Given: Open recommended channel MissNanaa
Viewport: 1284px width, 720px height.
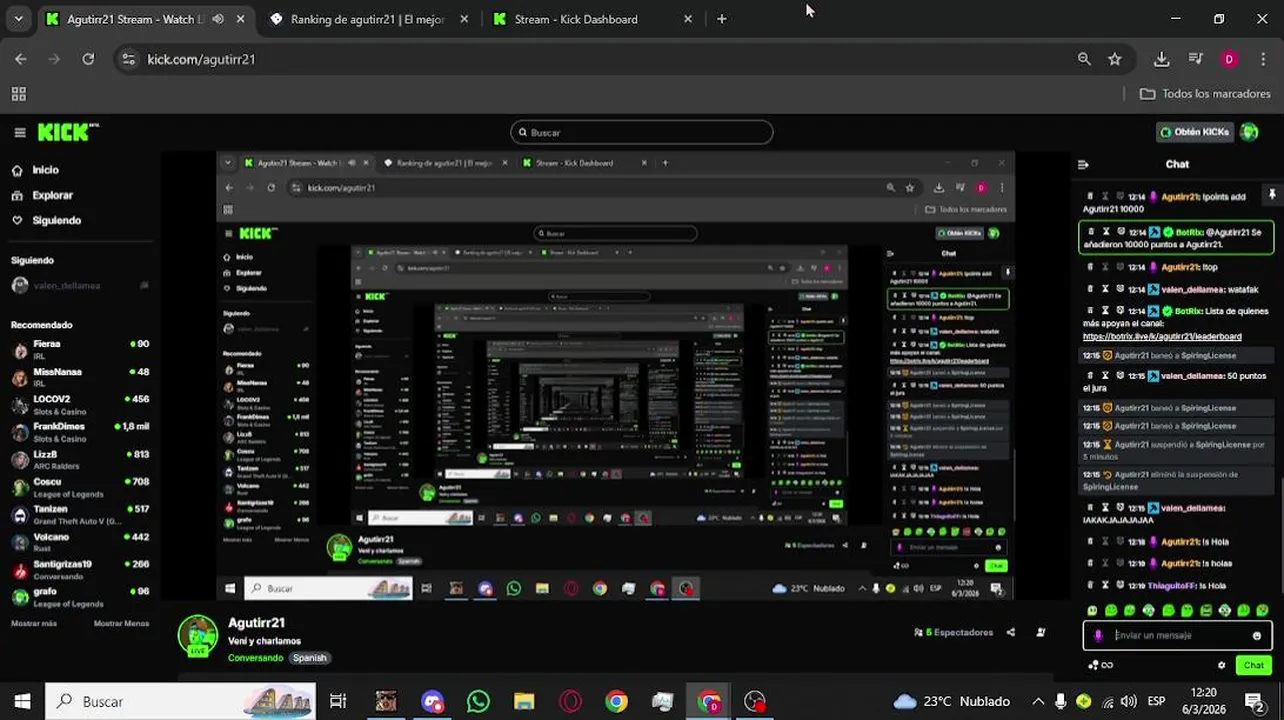Looking at the screenshot, I should [80, 377].
